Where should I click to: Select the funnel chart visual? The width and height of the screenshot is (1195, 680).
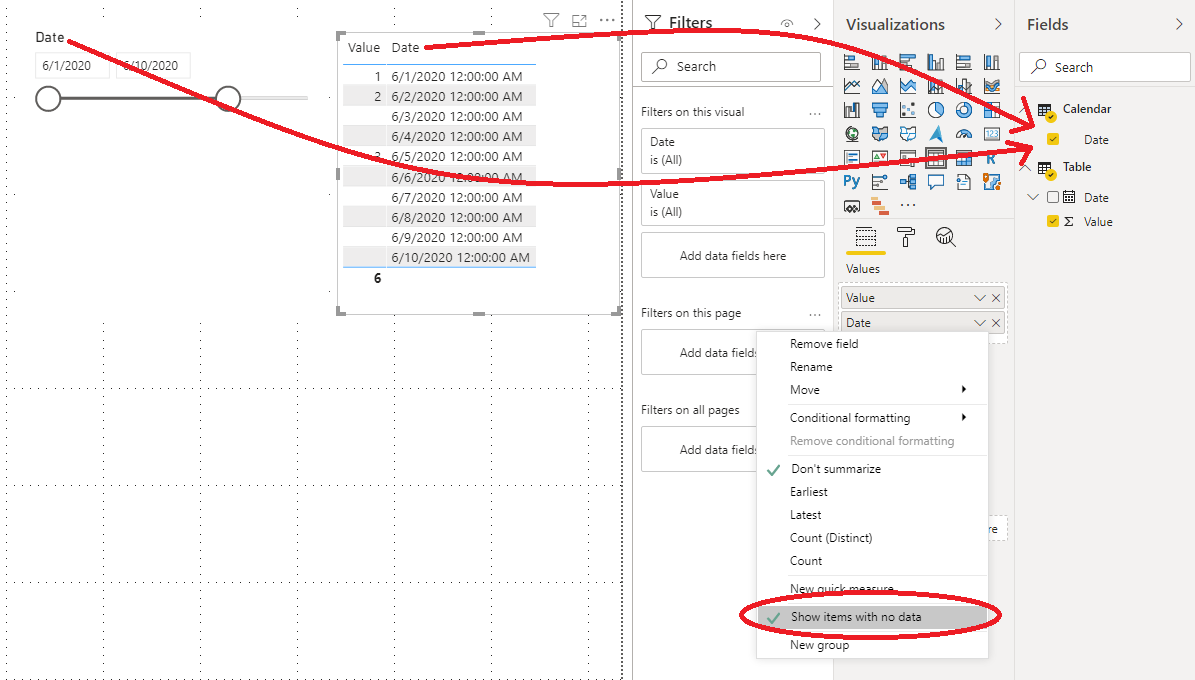click(x=879, y=110)
